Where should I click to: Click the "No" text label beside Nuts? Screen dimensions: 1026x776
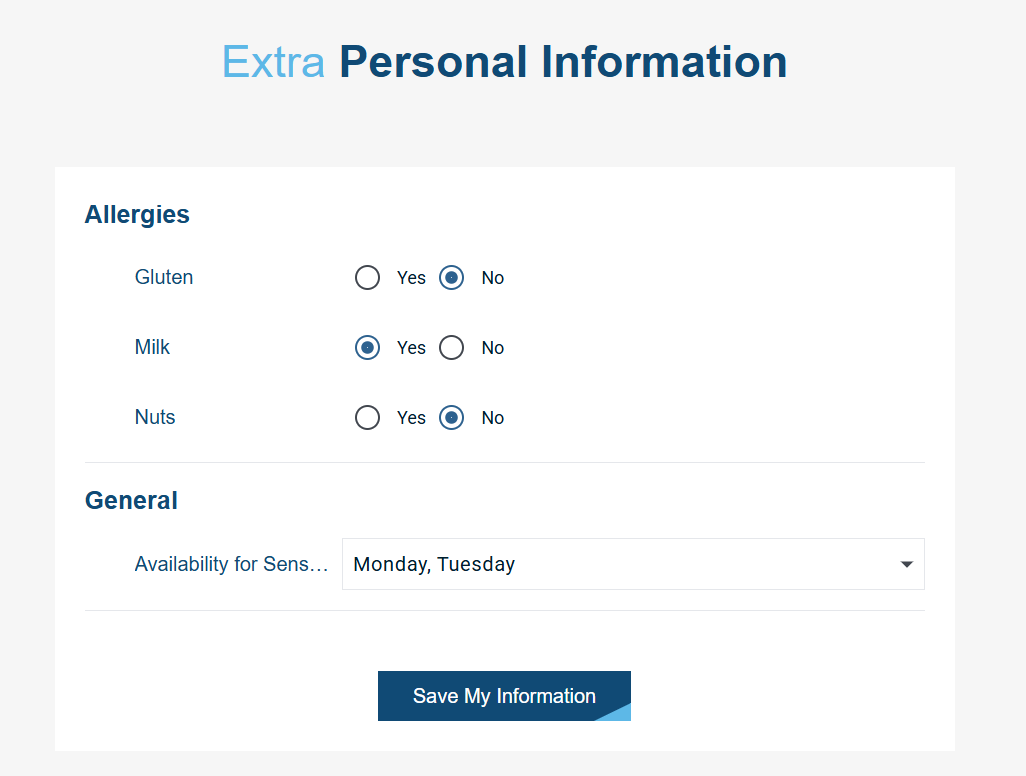493,418
